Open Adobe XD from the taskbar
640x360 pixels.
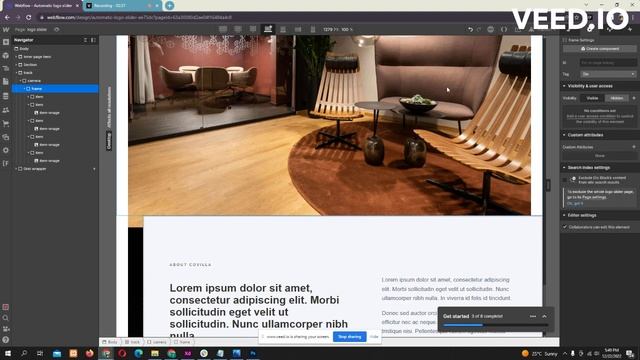(187, 353)
